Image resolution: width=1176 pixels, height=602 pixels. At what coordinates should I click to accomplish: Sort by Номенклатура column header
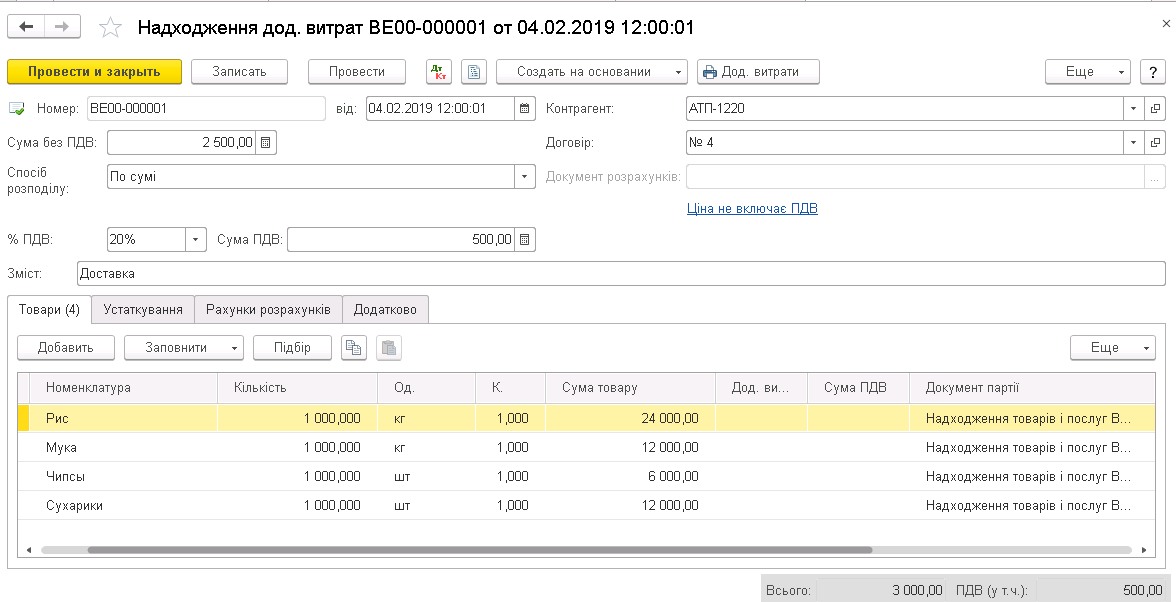[123, 388]
